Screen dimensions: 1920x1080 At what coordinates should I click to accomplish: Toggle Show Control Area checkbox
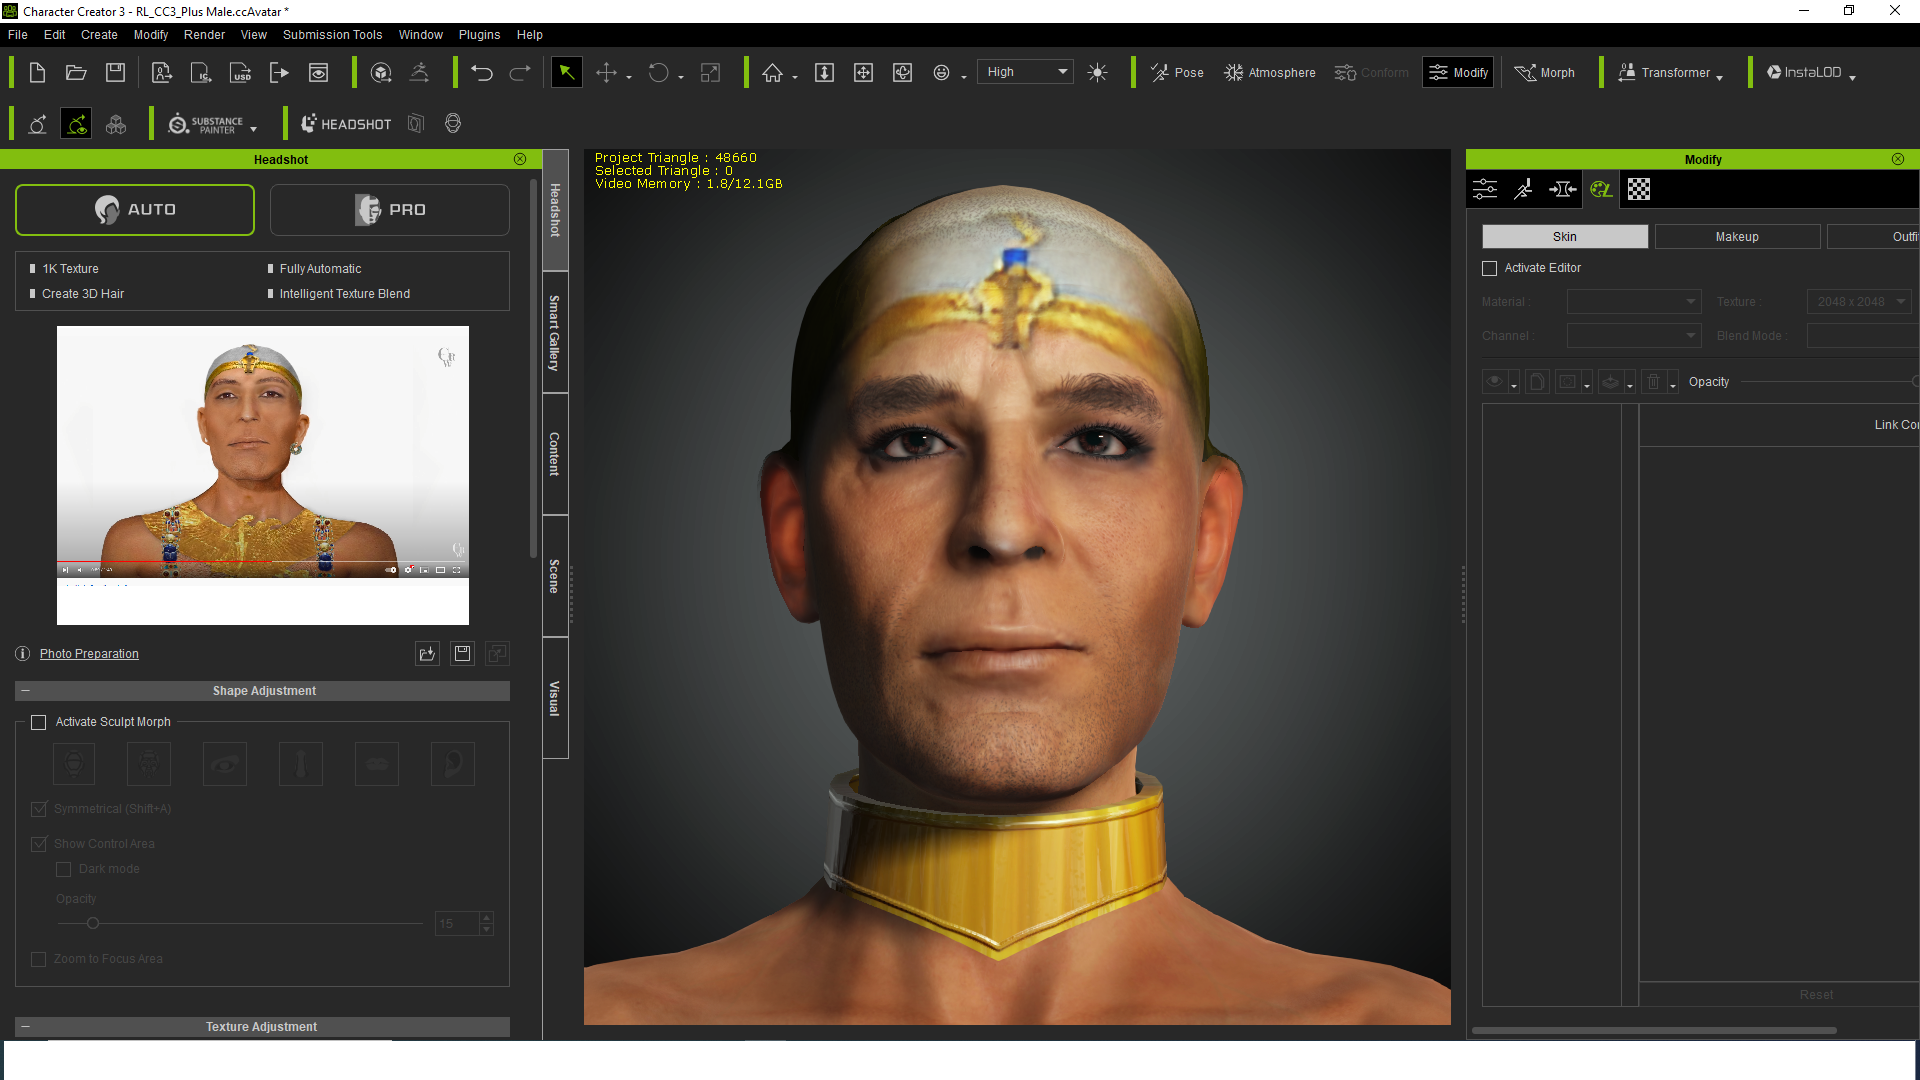(39, 844)
